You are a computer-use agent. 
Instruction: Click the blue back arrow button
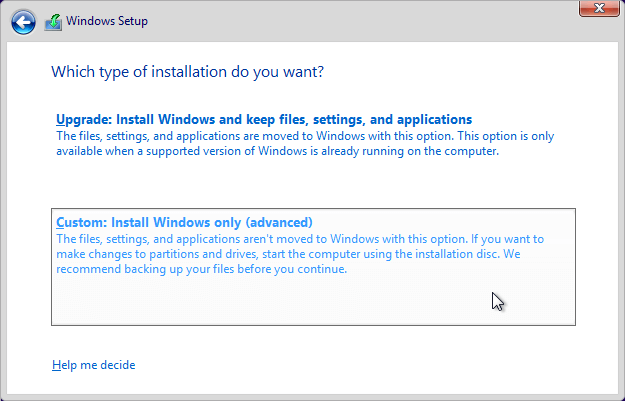click(24, 21)
